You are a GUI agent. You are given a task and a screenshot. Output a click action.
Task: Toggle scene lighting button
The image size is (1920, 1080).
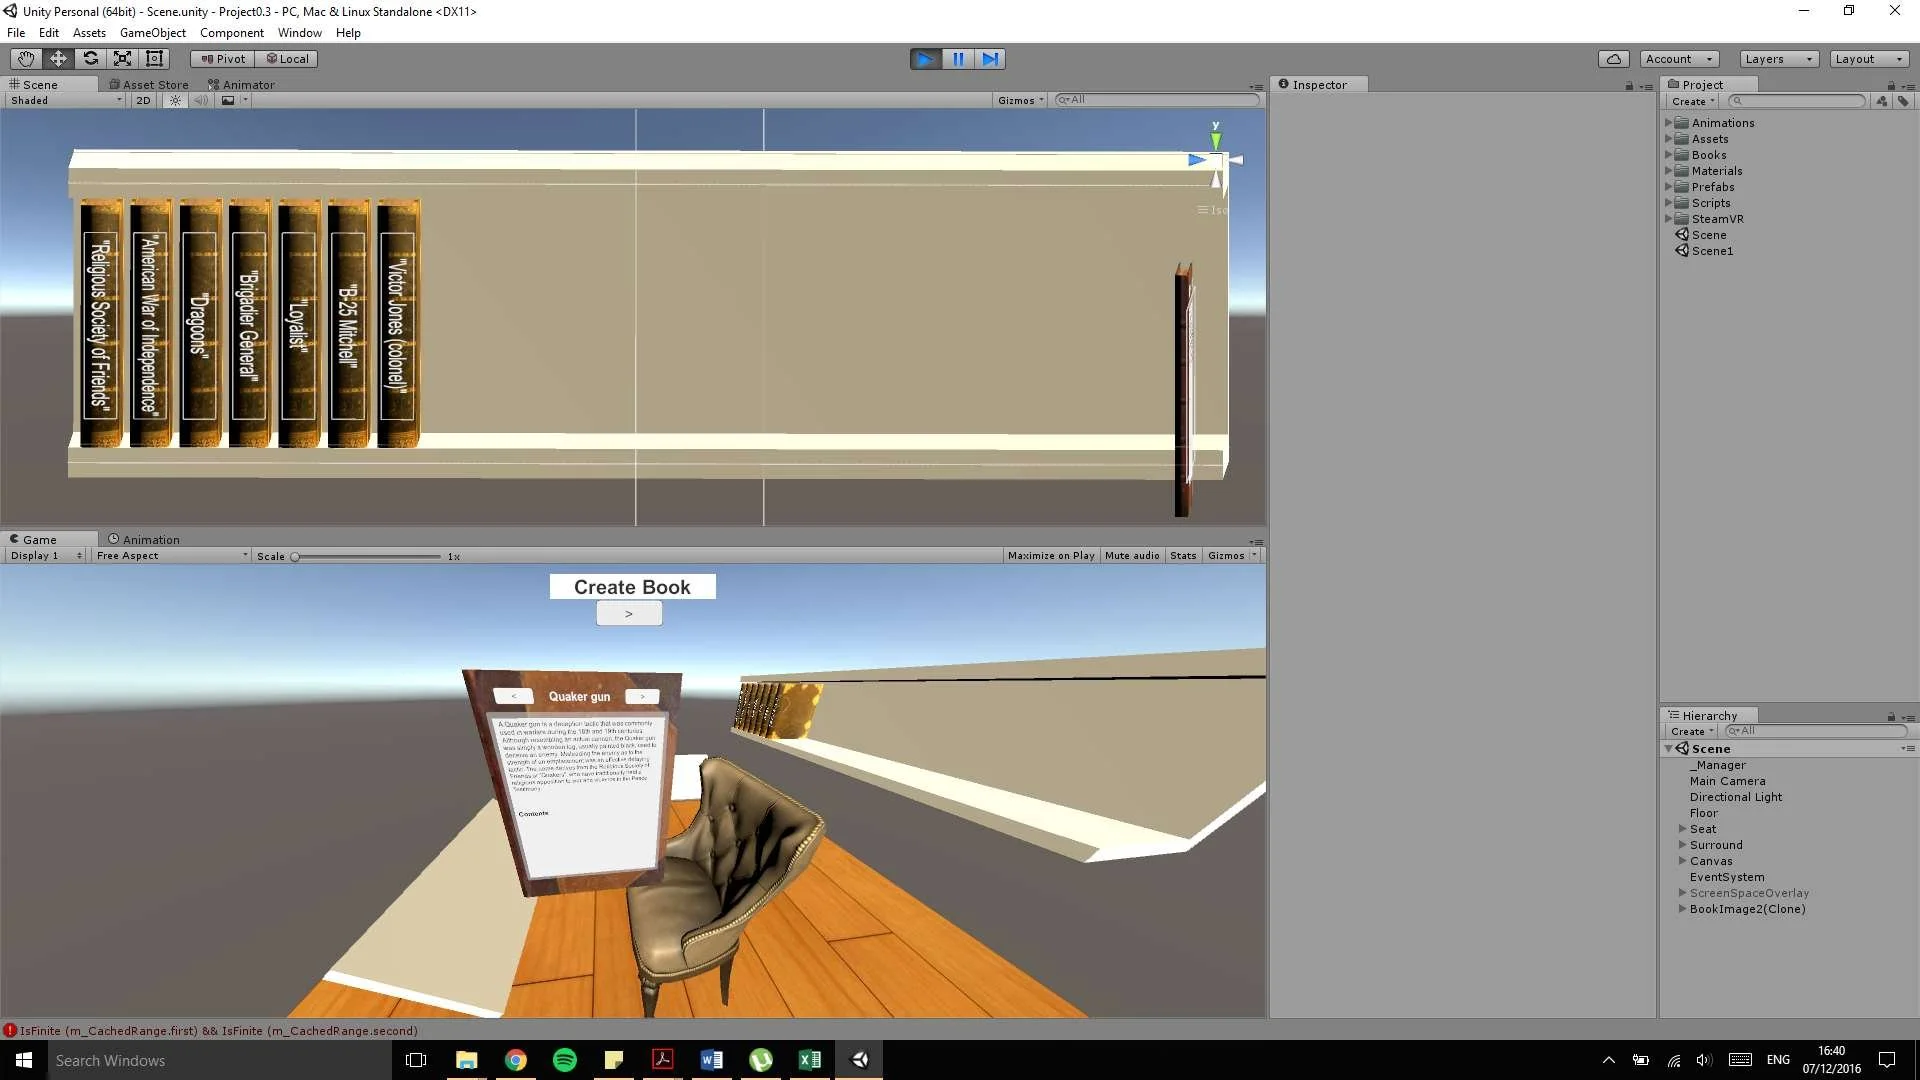176,100
